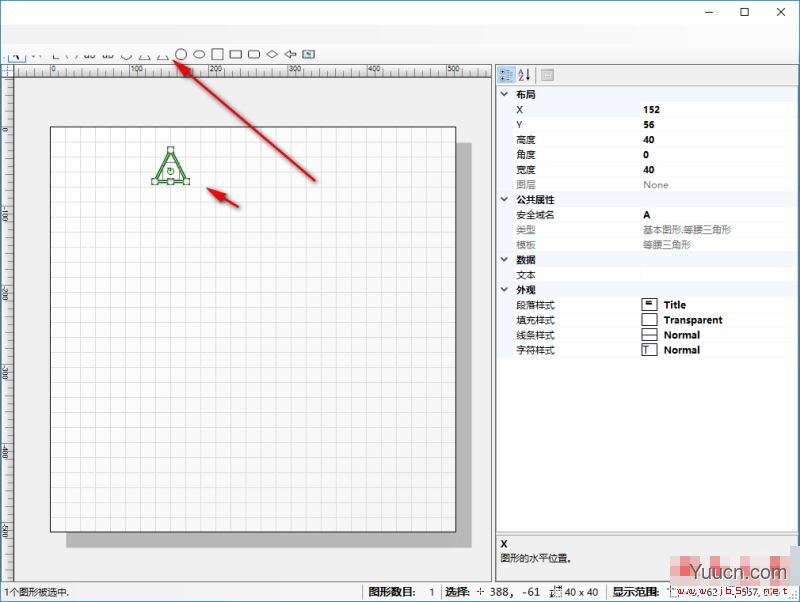Click the Transparent fill style swatch

tap(649, 320)
